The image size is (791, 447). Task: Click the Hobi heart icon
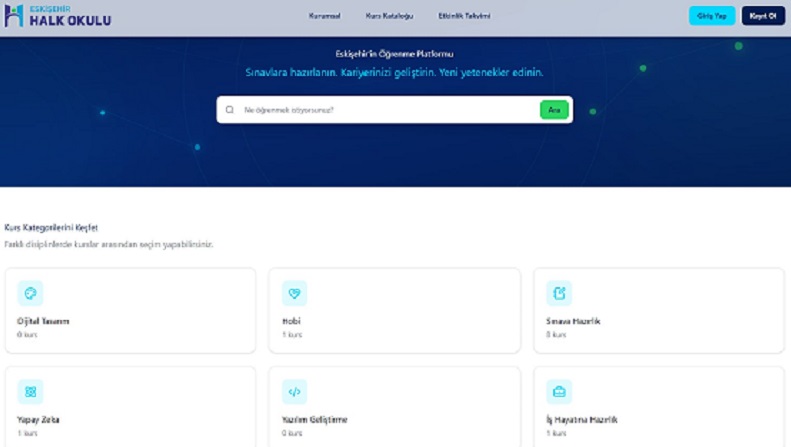click(294, 293)
